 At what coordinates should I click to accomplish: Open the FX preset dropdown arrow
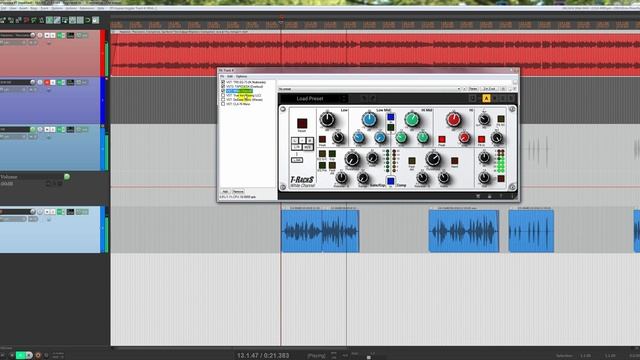click(459, 89)
